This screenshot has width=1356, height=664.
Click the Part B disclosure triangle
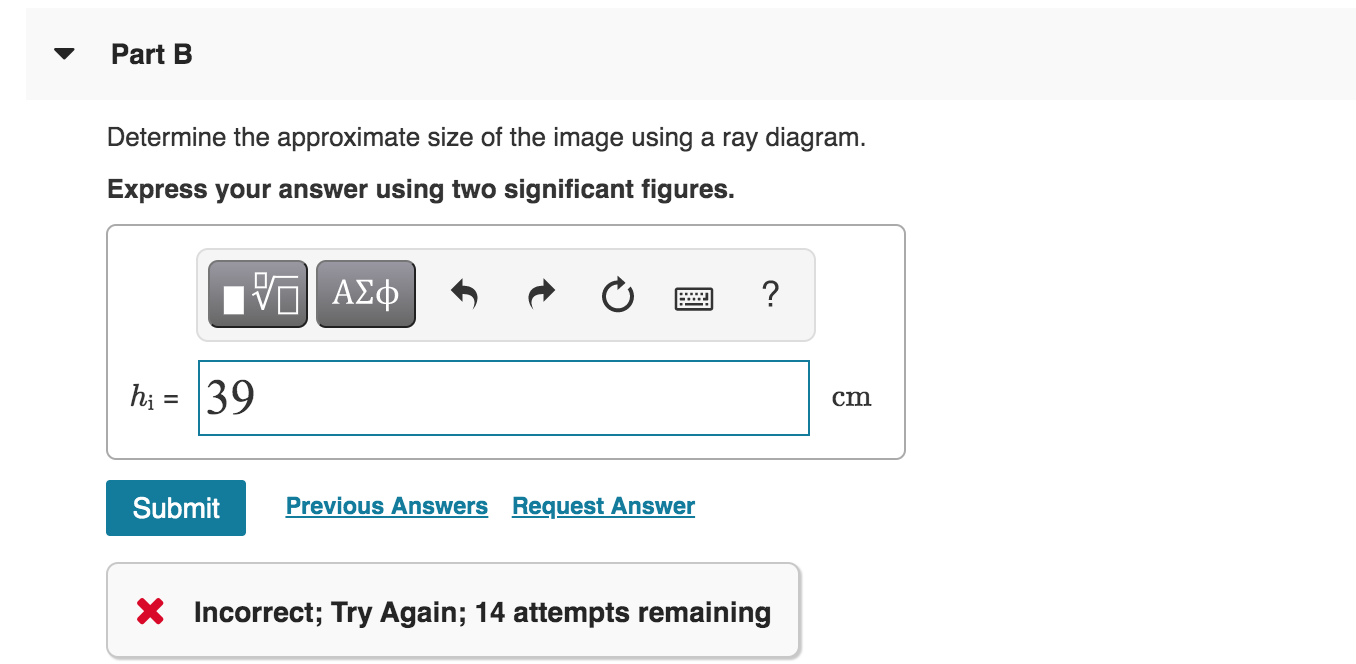pos(64,55)
